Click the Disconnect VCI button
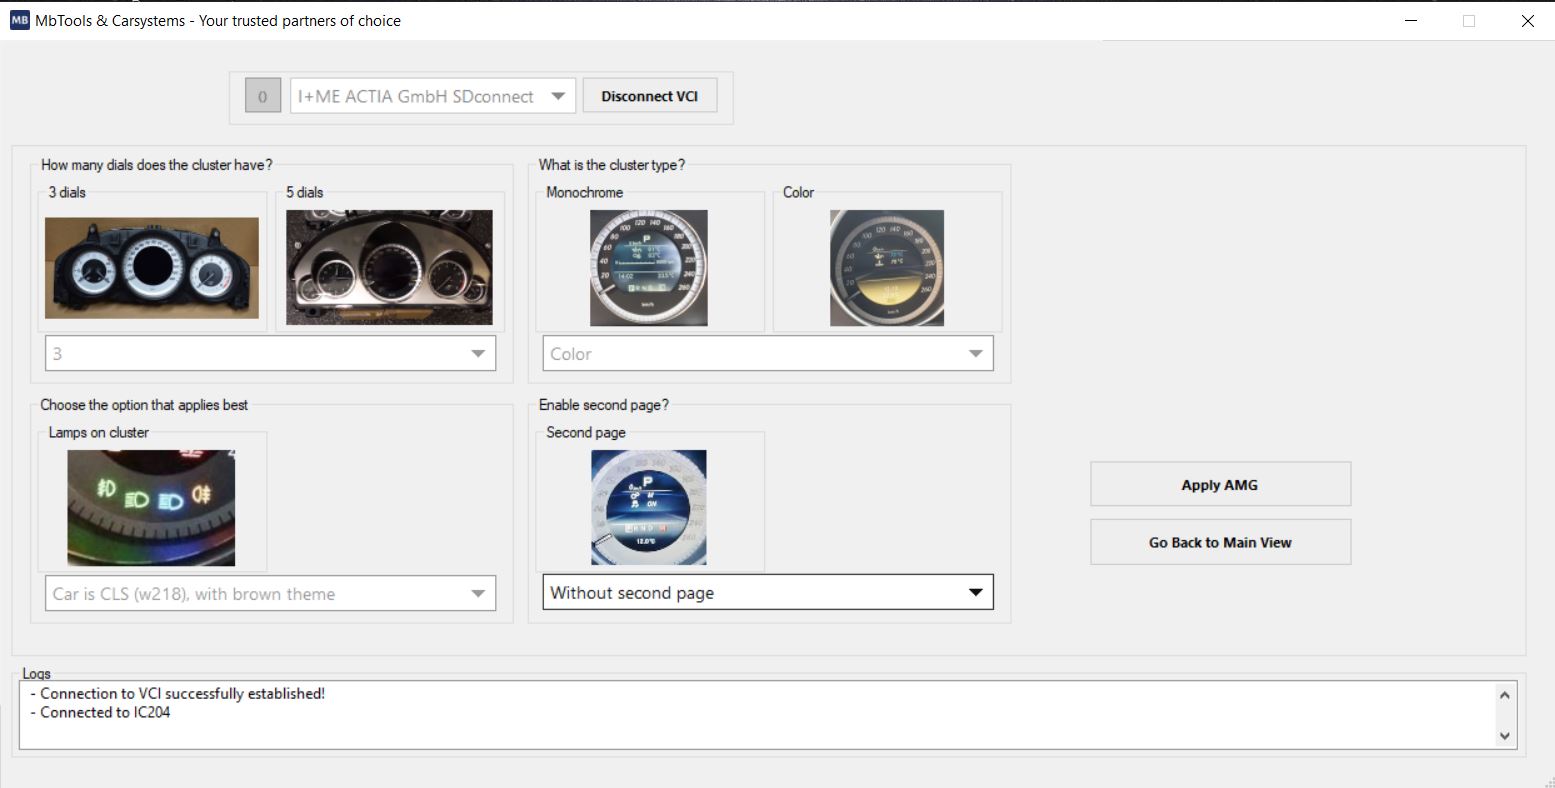This screenshot has height=788, width=1555. click(x=649, y=95)
